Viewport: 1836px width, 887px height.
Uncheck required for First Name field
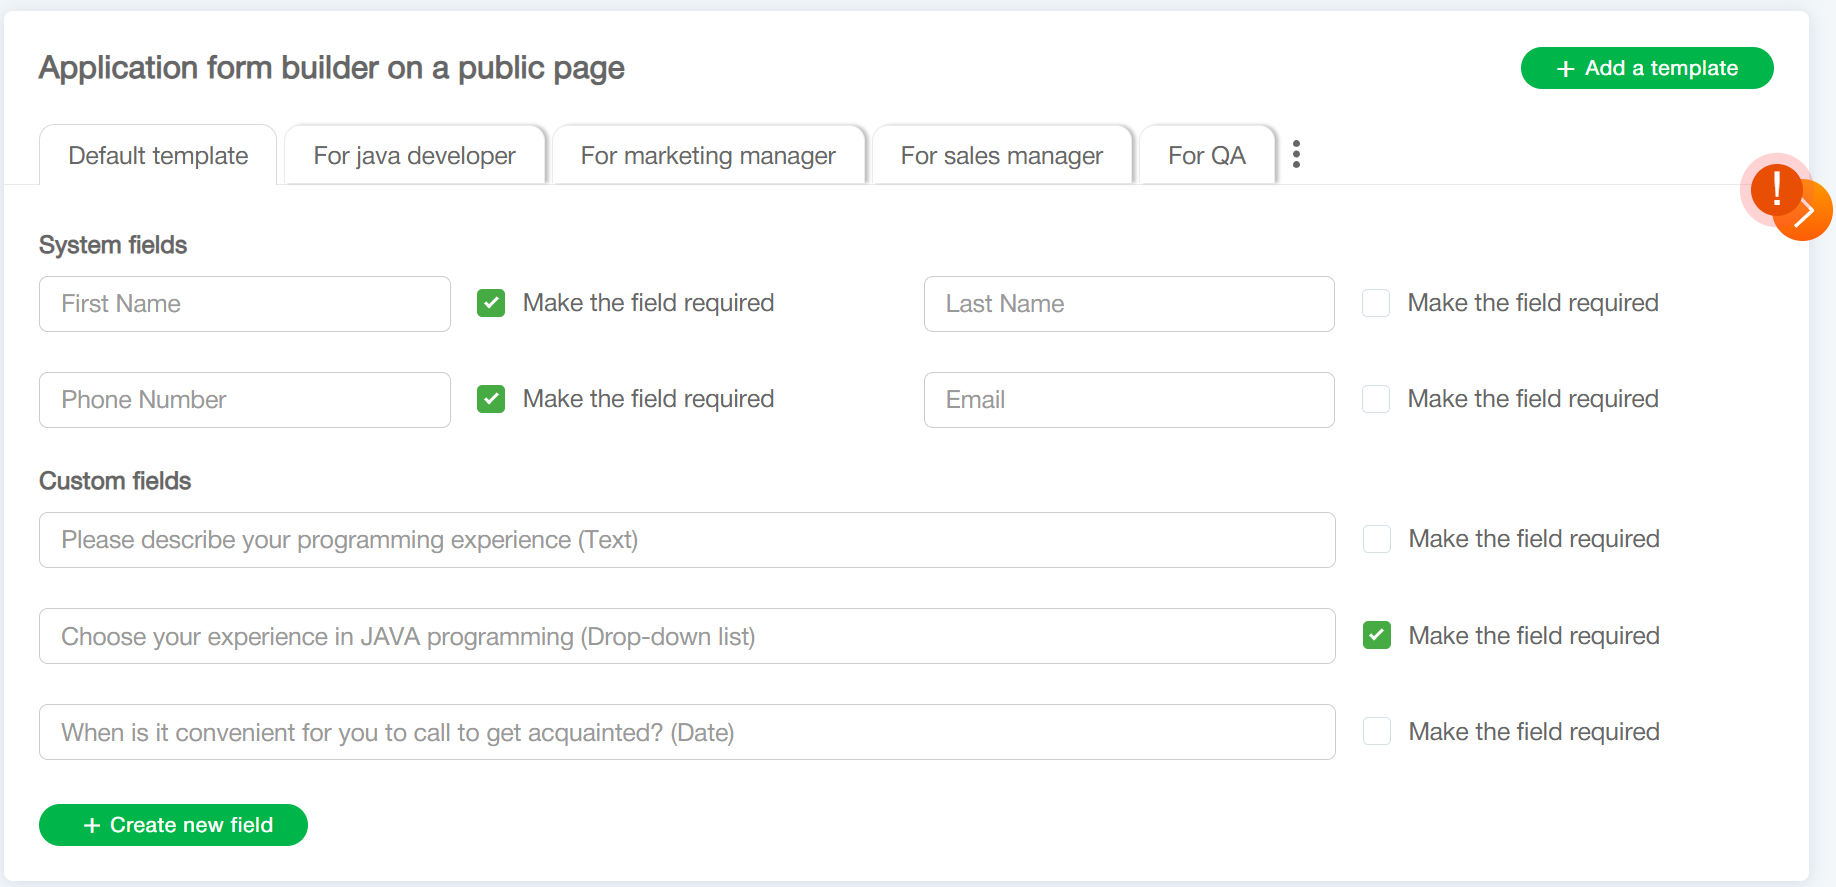(x=491, y=303)
